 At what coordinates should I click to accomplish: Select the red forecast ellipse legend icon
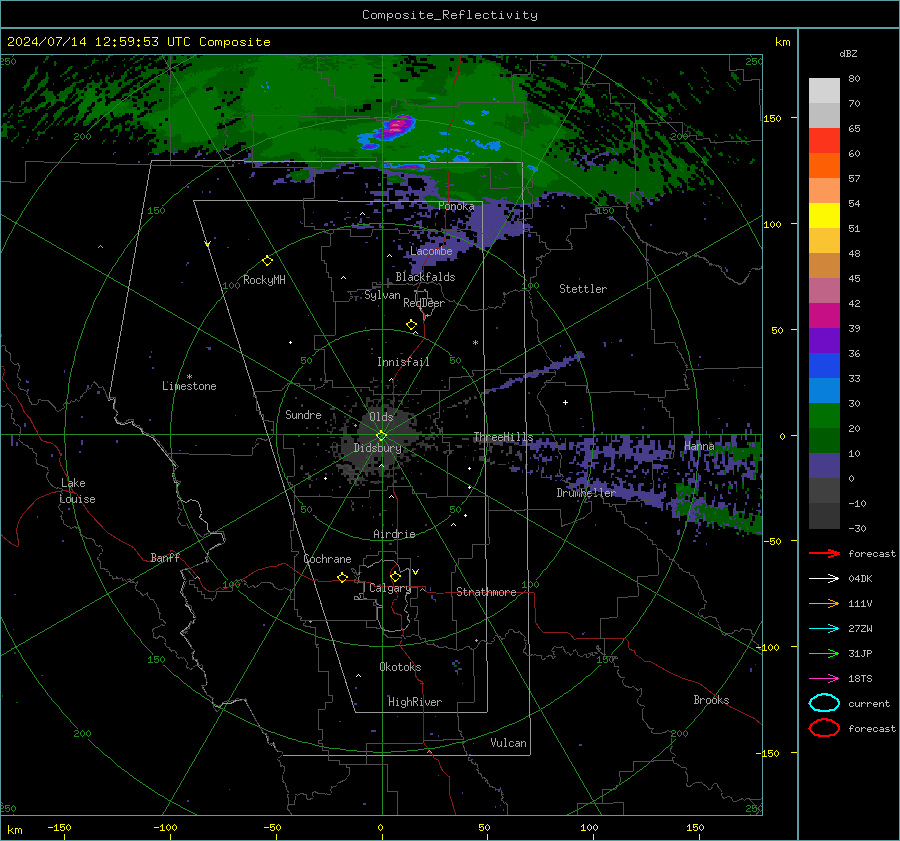tap(824, 728)
